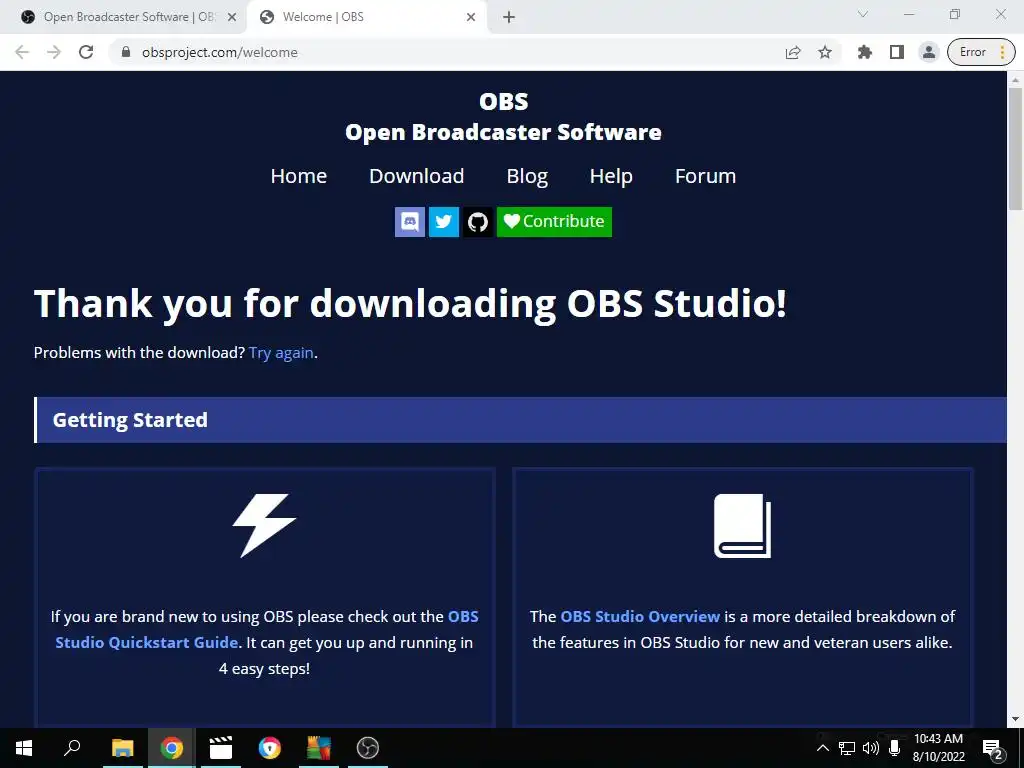Open the GitHub icon link
The height and width of the screenshot is (768, 1024).
click(x=478, y=222)
